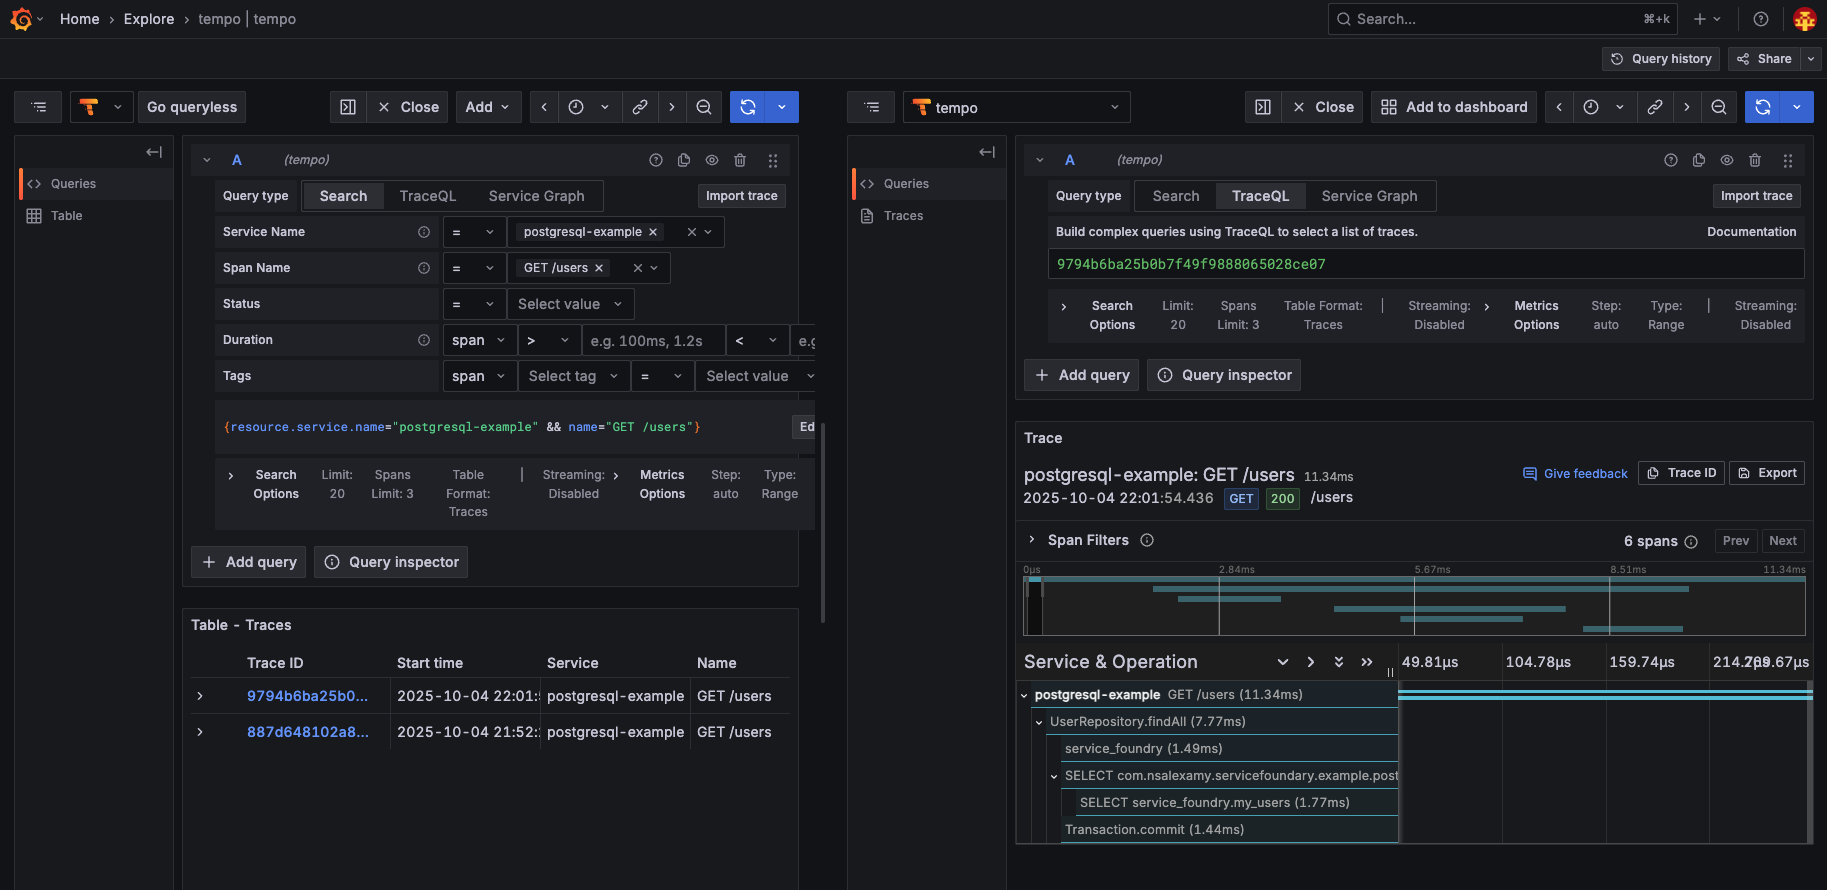Click the span column resize divider
Screen dimensions: 1827x890
click(x=1390, y=672)
